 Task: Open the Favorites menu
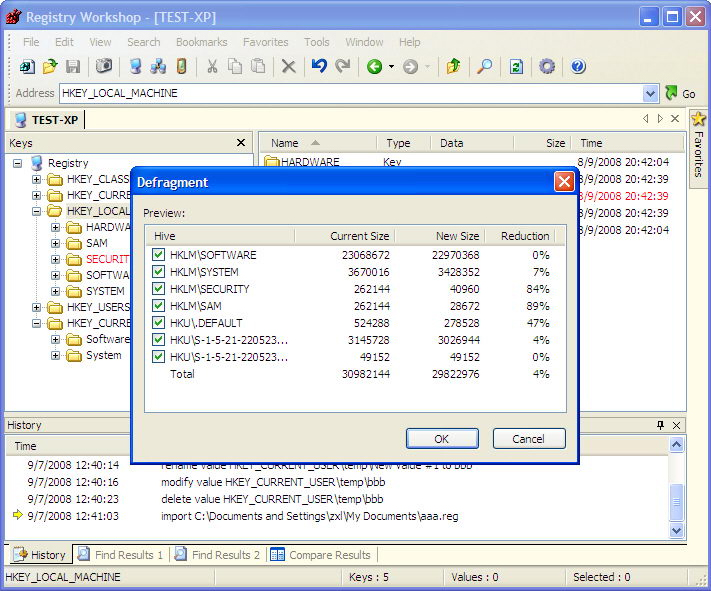(265, 42)
